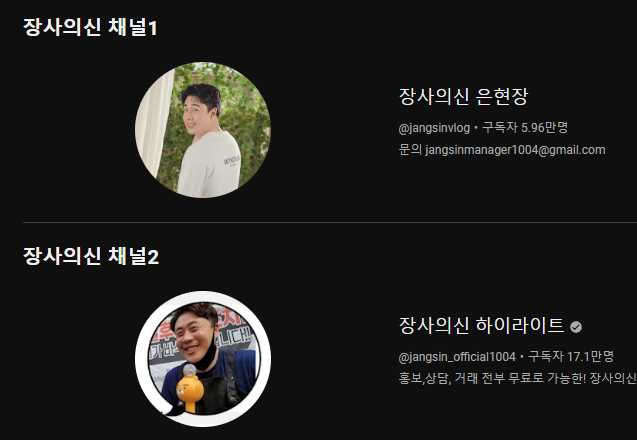Click the divider line between channel sections

330,223
